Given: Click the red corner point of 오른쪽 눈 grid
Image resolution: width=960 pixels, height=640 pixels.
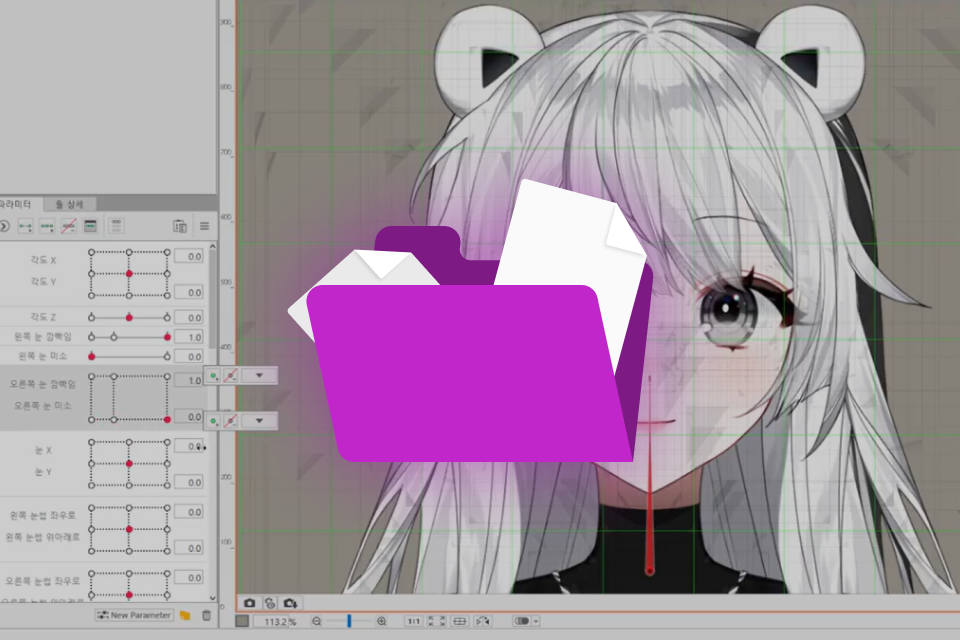Looking at the screenshot, I should (167, 420).
